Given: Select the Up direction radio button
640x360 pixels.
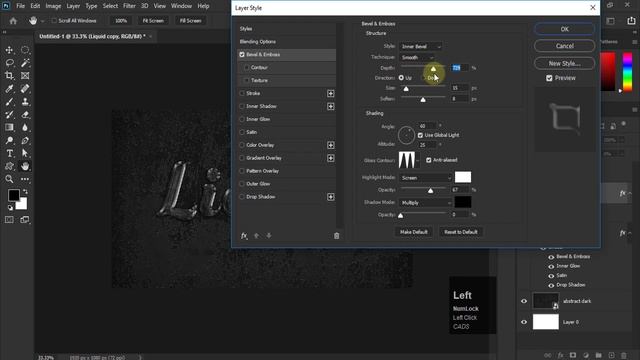Looking at the screenshot, I should [x=401, y=78].
